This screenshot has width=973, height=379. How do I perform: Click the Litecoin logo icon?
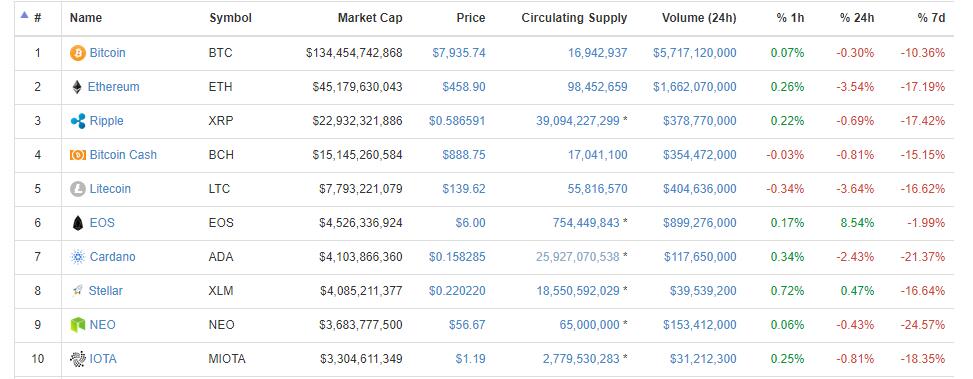click(78, 189)
